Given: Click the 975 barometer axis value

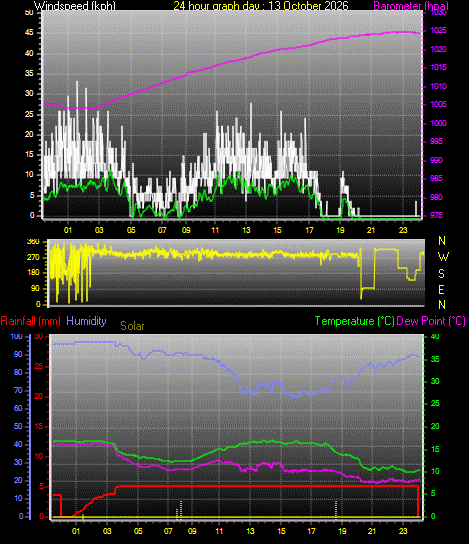Looking at the screenshot, I should pyautogui.click(x=436, y=215).
